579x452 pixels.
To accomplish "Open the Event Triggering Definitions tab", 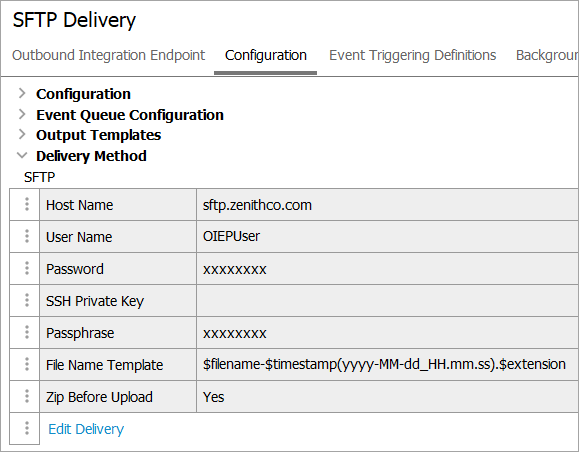I will click(412, 55).
